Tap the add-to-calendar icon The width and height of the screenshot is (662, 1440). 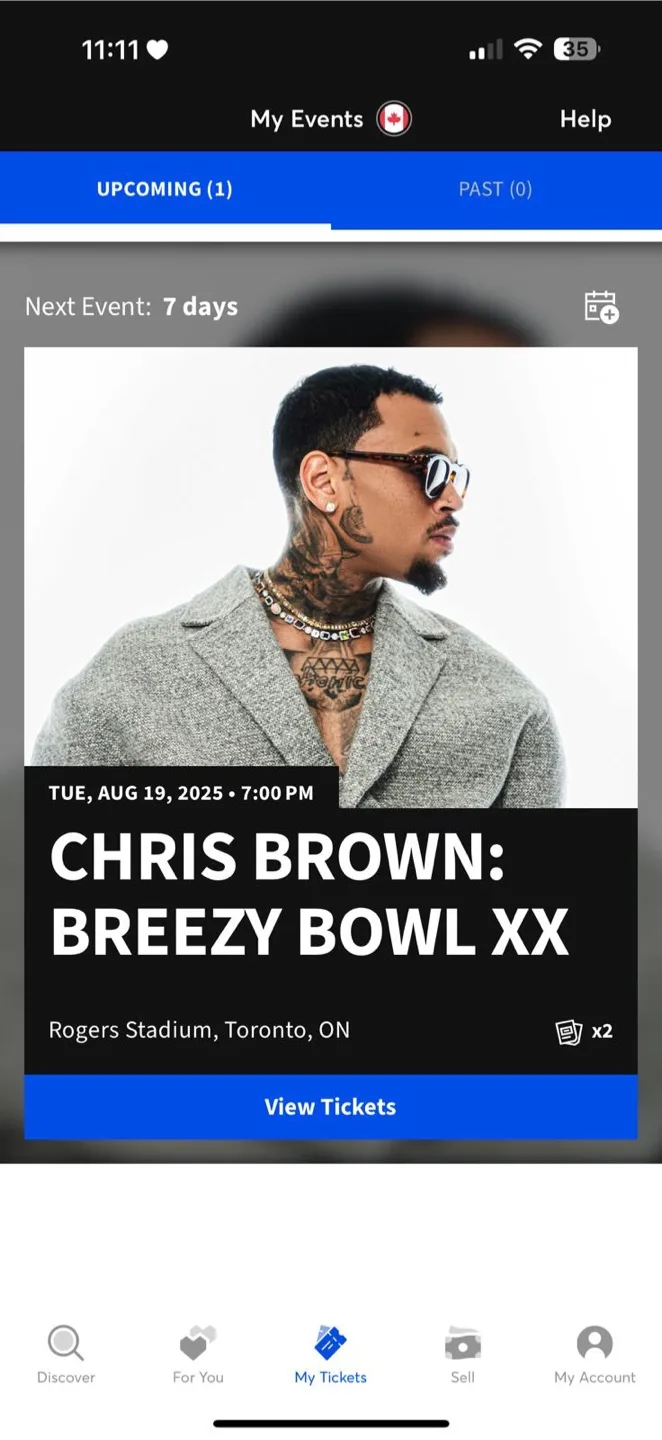coord(601,307)
